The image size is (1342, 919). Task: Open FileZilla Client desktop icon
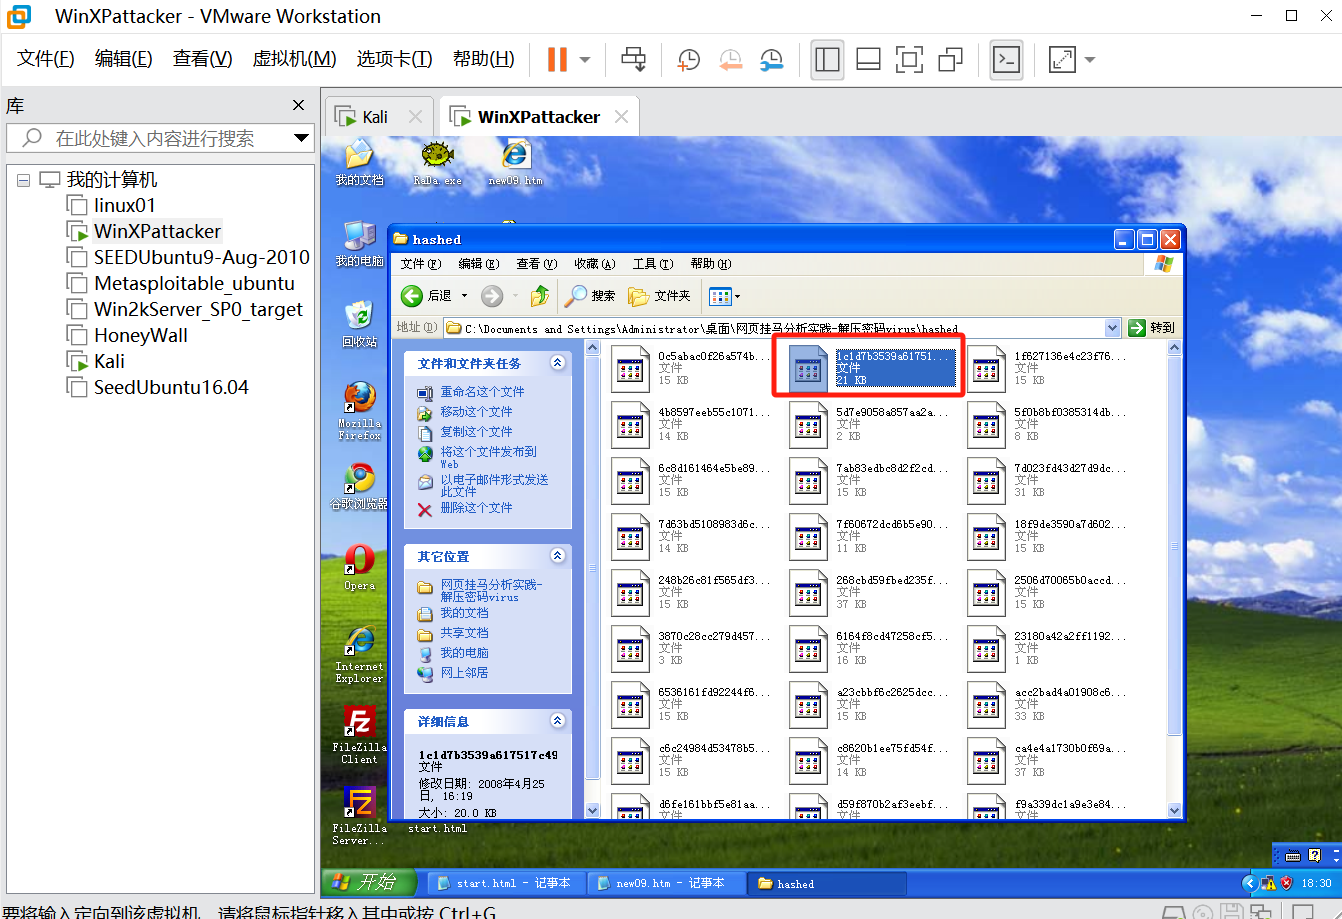tap(359, 735)
